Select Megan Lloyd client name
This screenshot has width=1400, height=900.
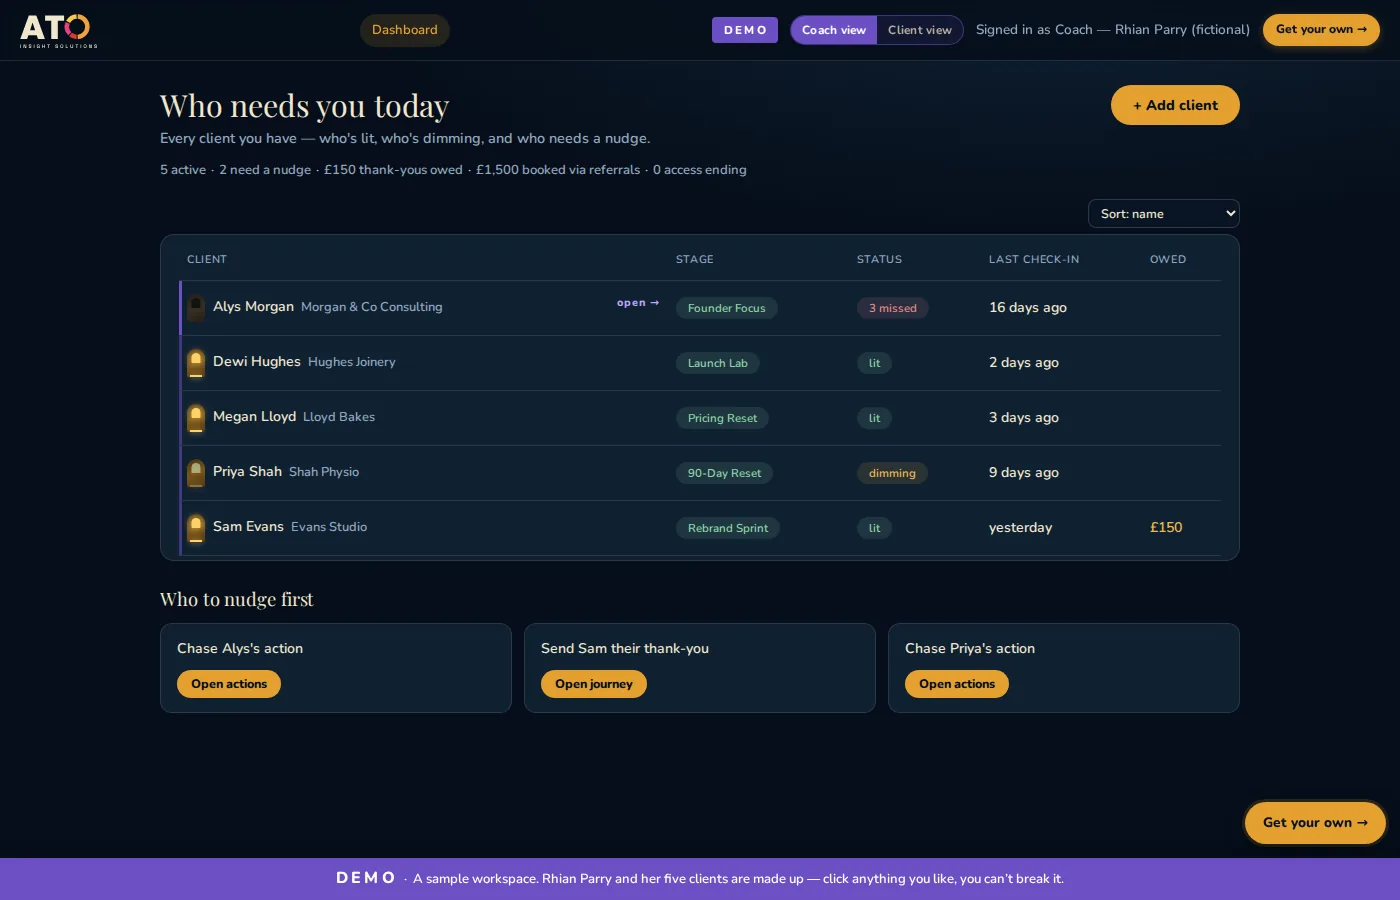(254, 417)
